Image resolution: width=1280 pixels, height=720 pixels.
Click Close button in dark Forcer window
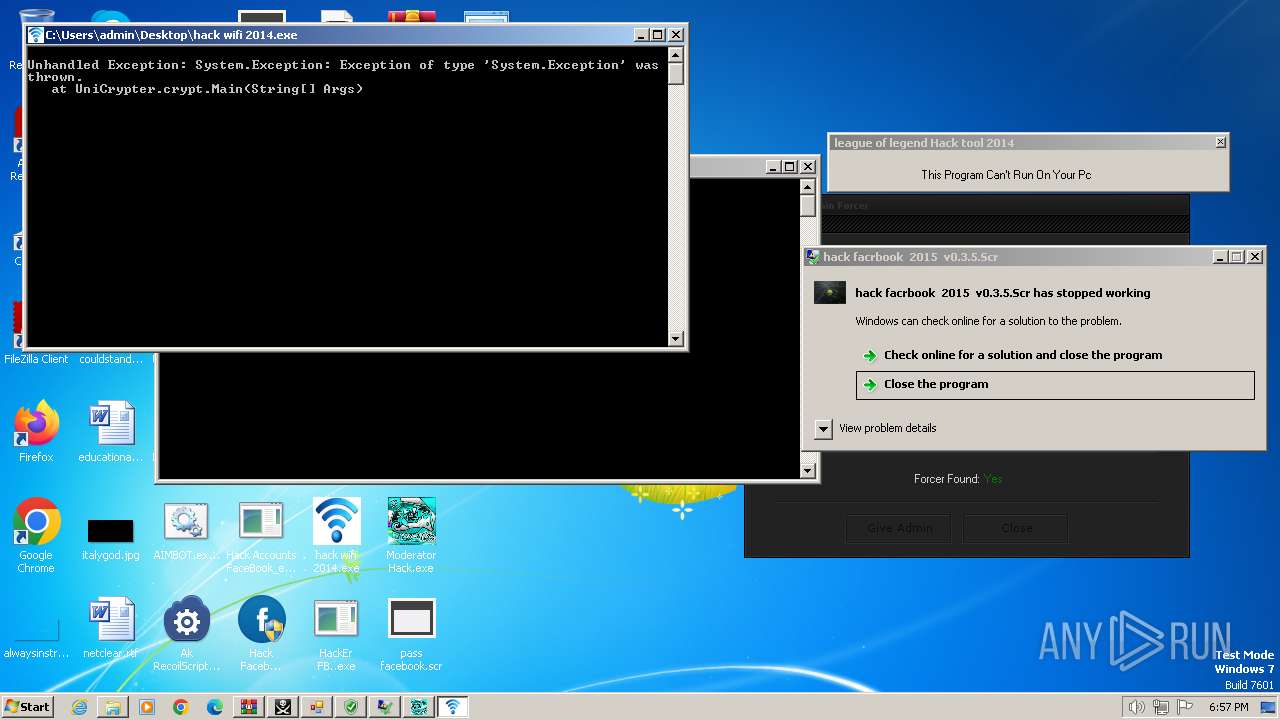click(1016, 529)
